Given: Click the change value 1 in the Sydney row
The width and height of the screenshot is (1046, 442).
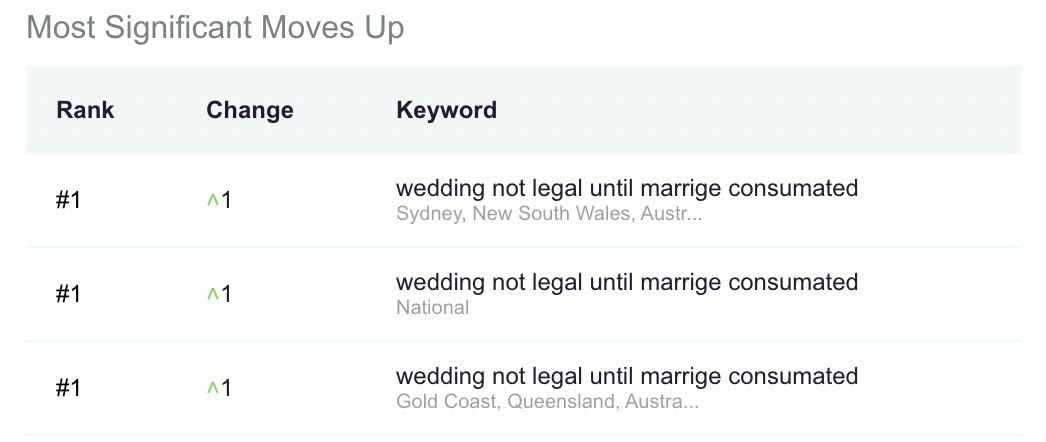Looking at the screenshot, I should pyautogui.click(x=226, y=200).
